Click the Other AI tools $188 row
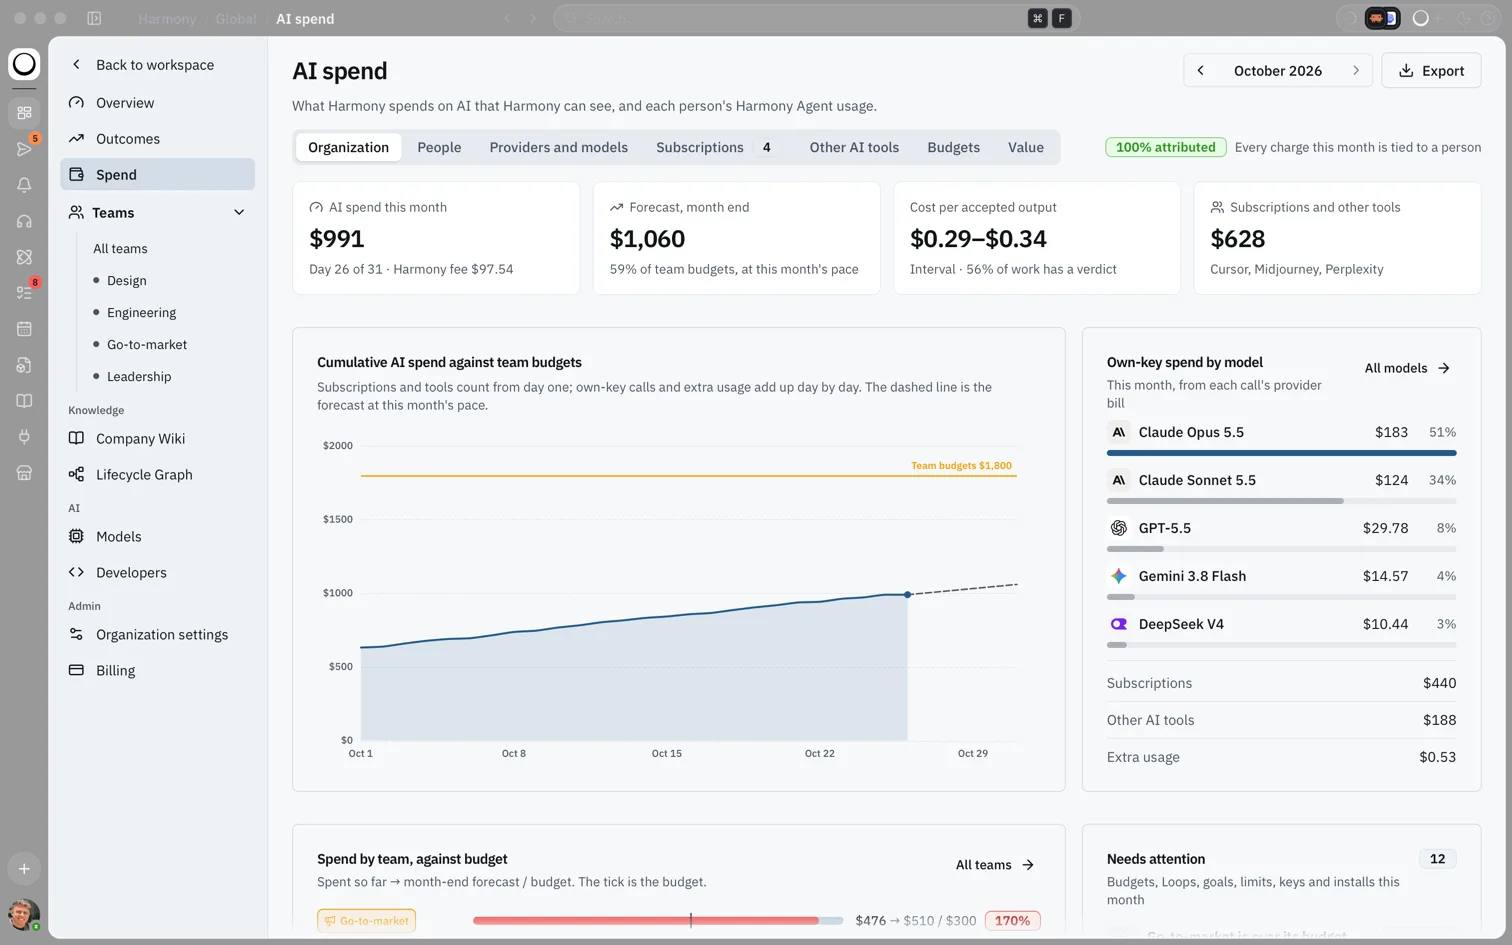 click(x=1281, y=720)
